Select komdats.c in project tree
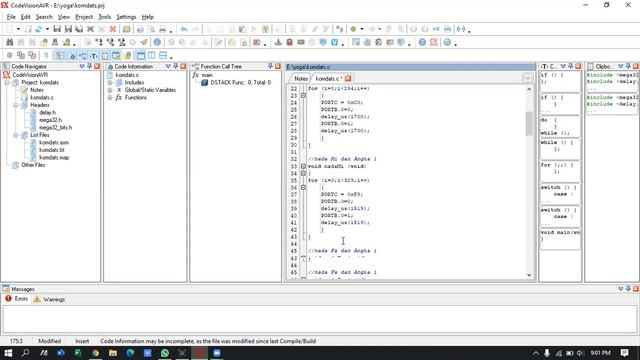 (x=42, y=98)
